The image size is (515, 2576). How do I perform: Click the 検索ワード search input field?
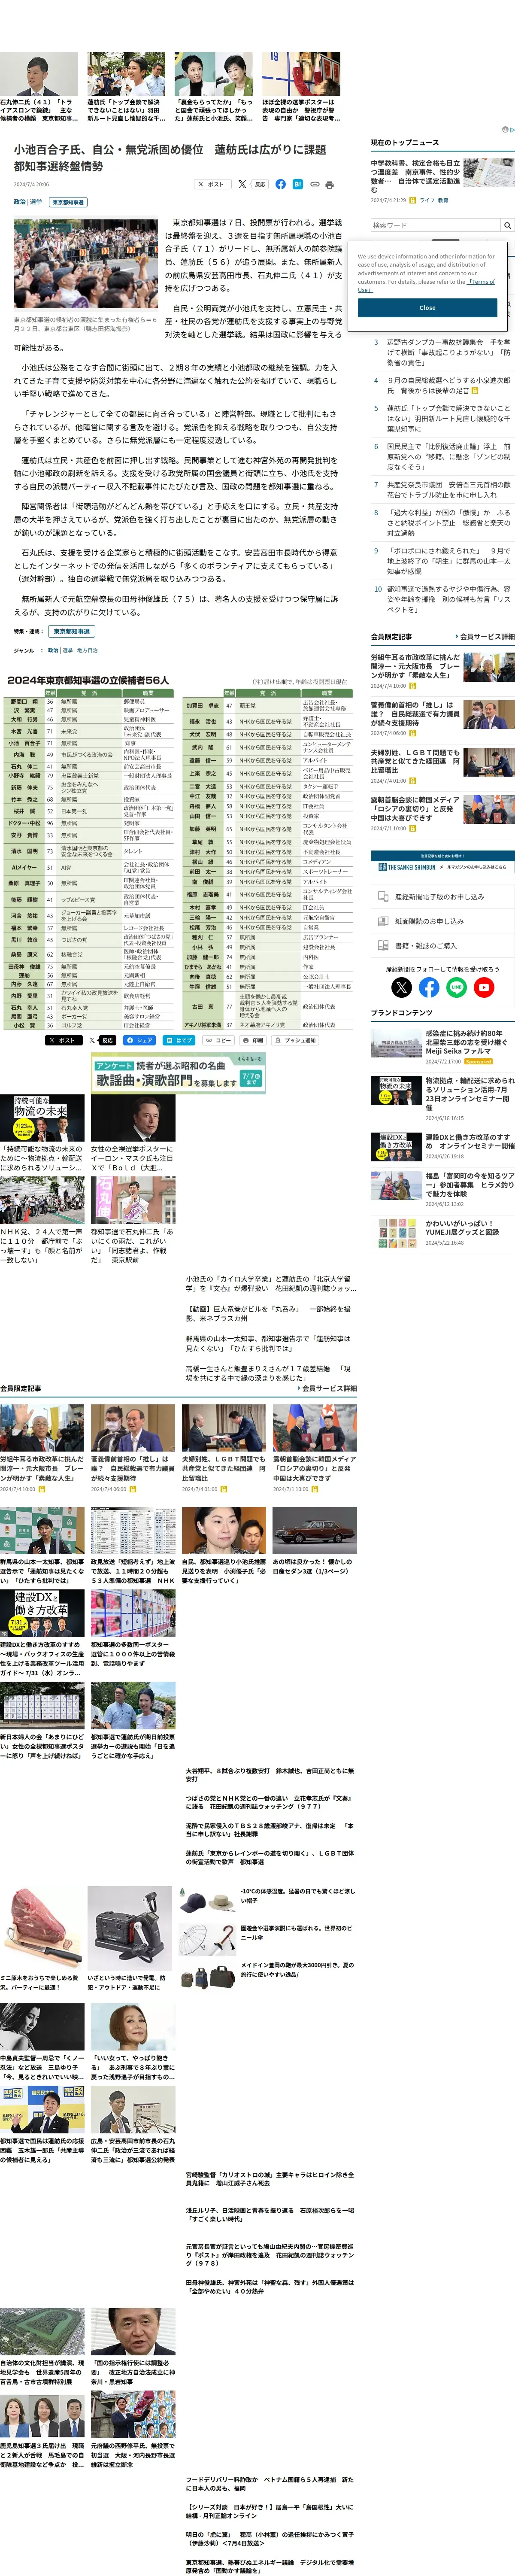[x=435, y=225]
